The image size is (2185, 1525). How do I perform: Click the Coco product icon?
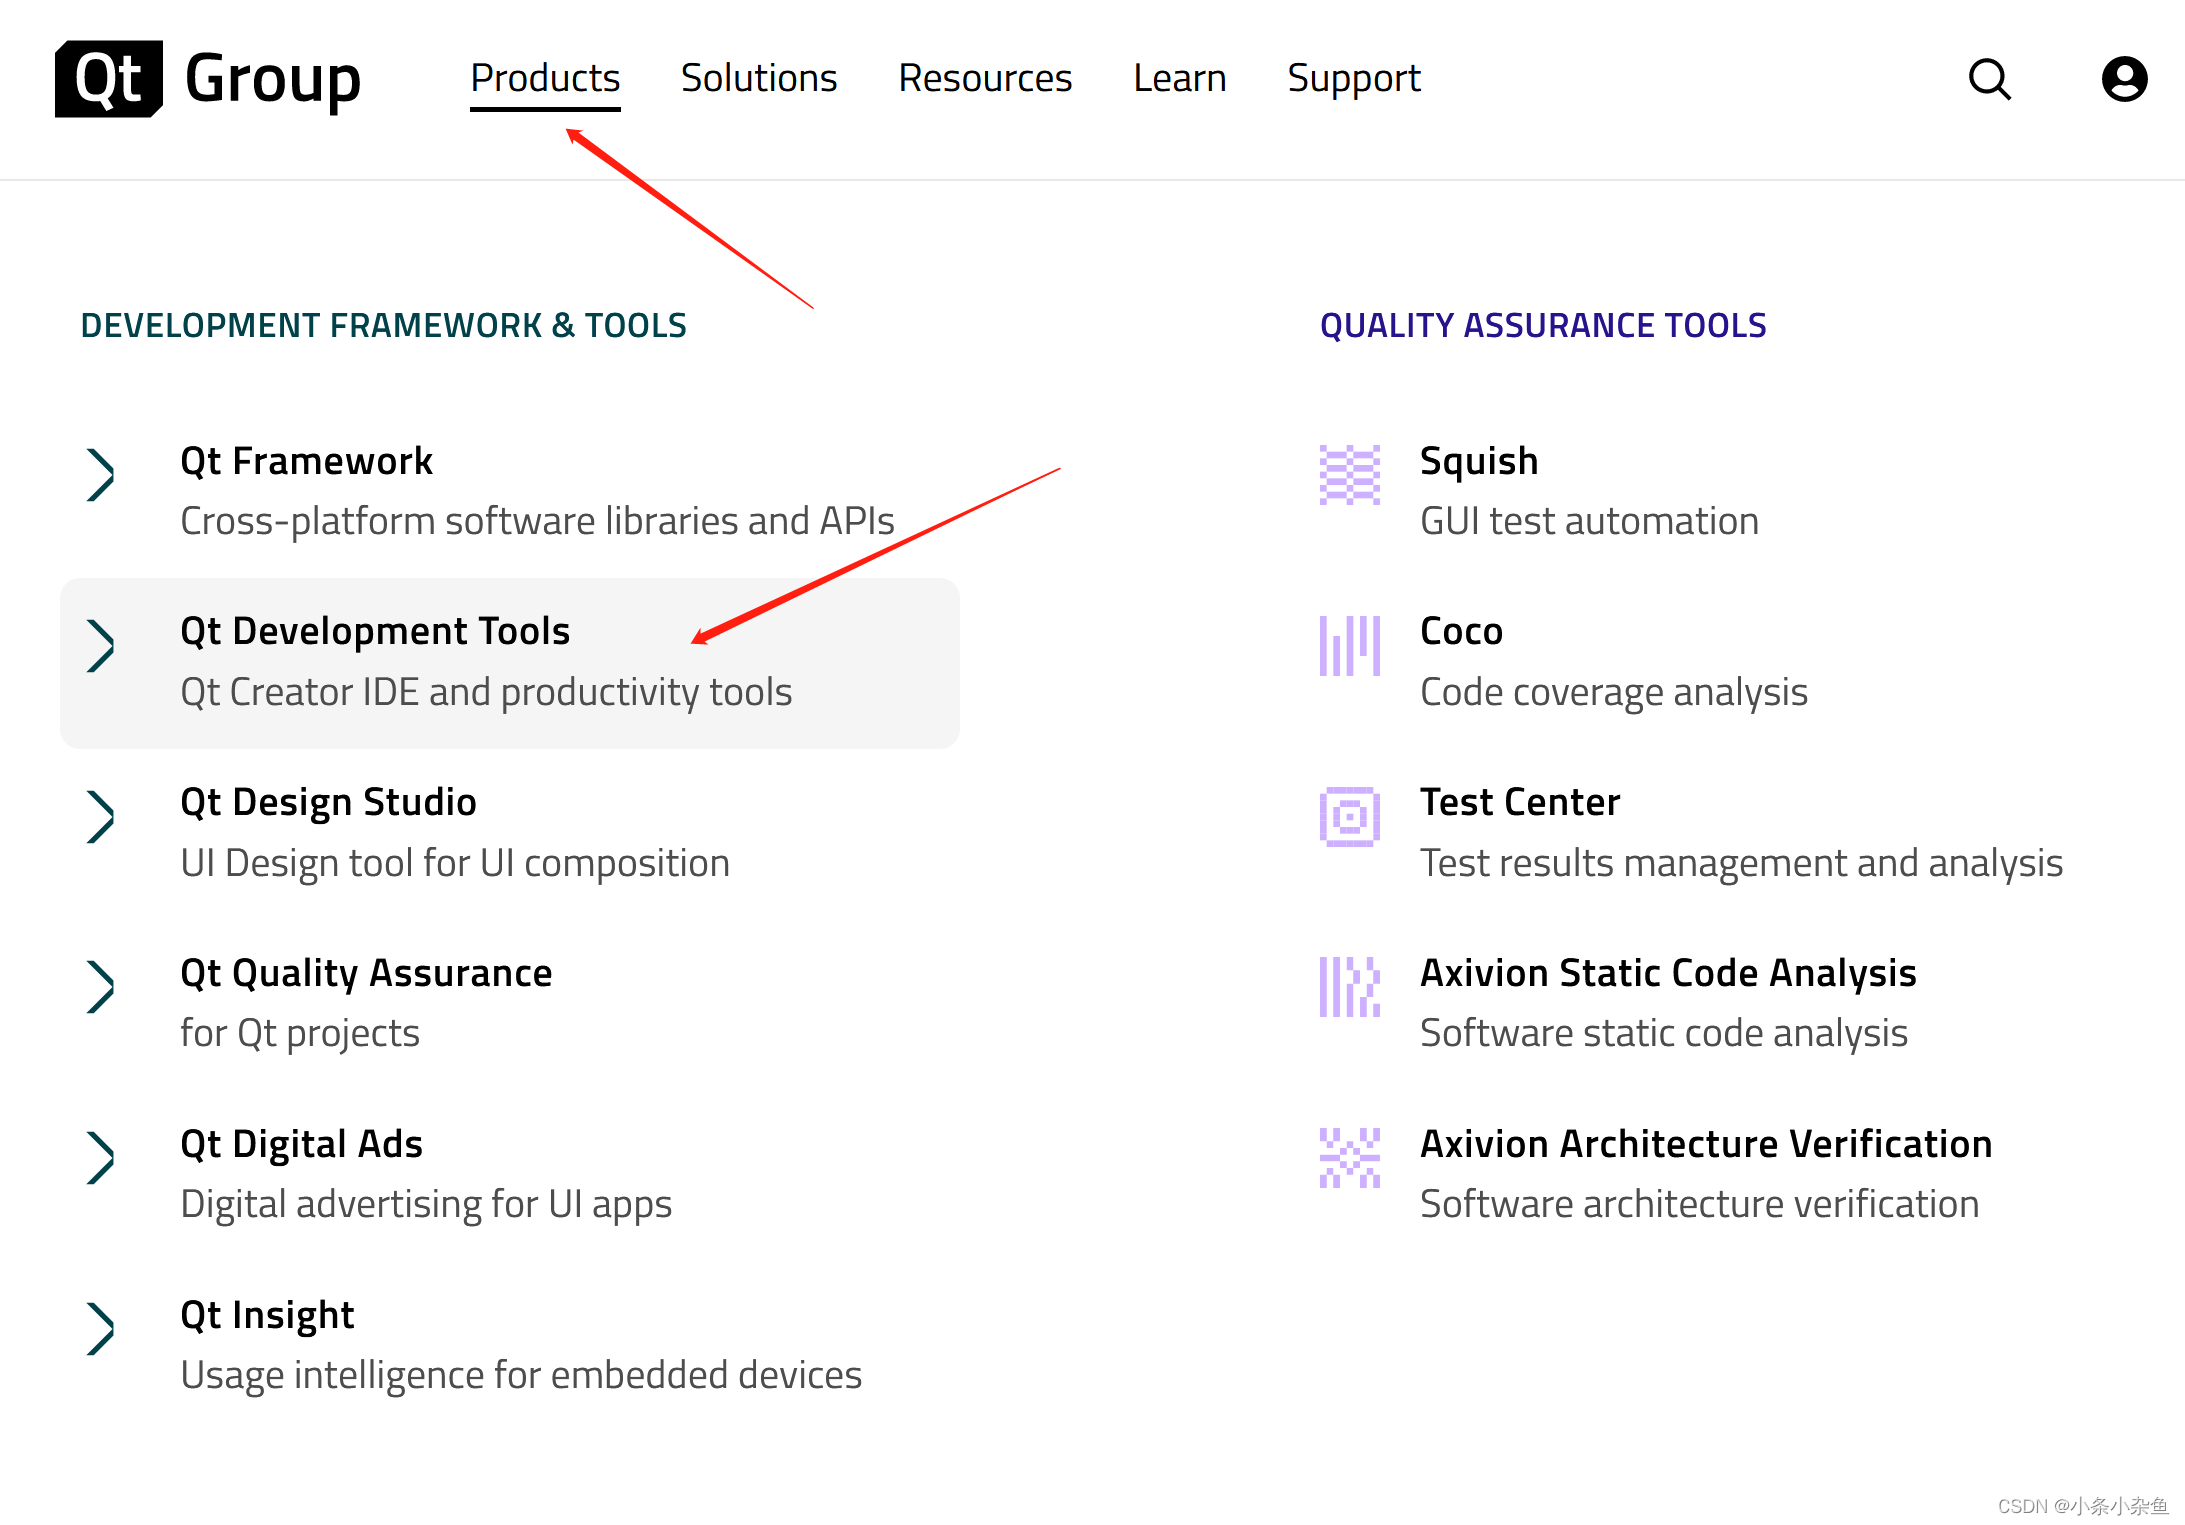pos(1349,646)
